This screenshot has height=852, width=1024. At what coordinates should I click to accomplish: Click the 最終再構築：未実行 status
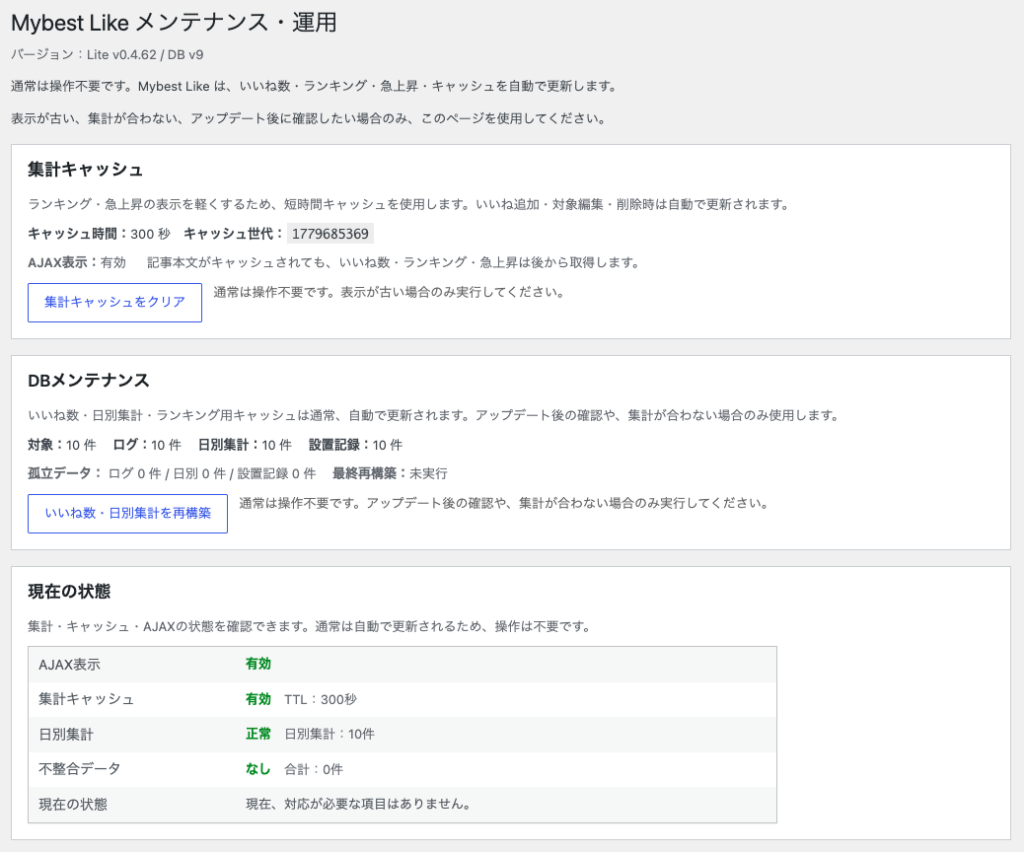390,473
